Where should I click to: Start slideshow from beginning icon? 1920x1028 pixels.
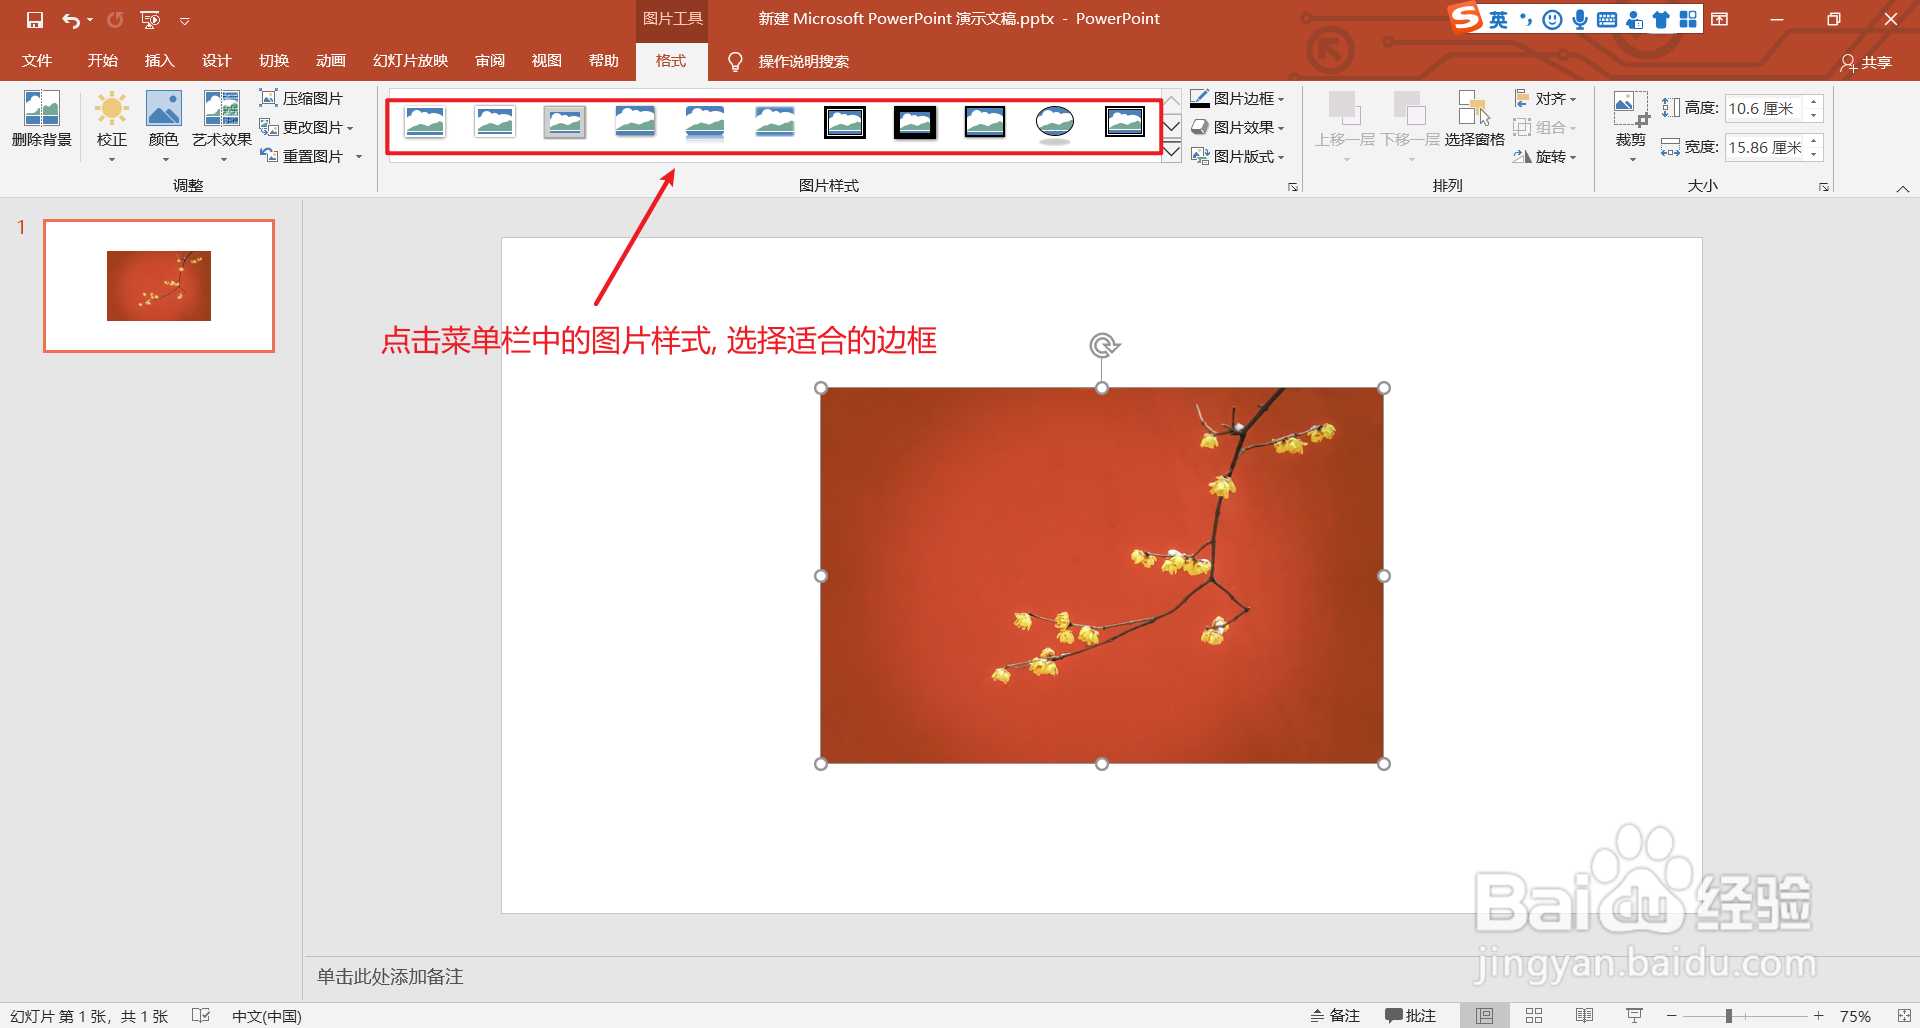(150, 20)
